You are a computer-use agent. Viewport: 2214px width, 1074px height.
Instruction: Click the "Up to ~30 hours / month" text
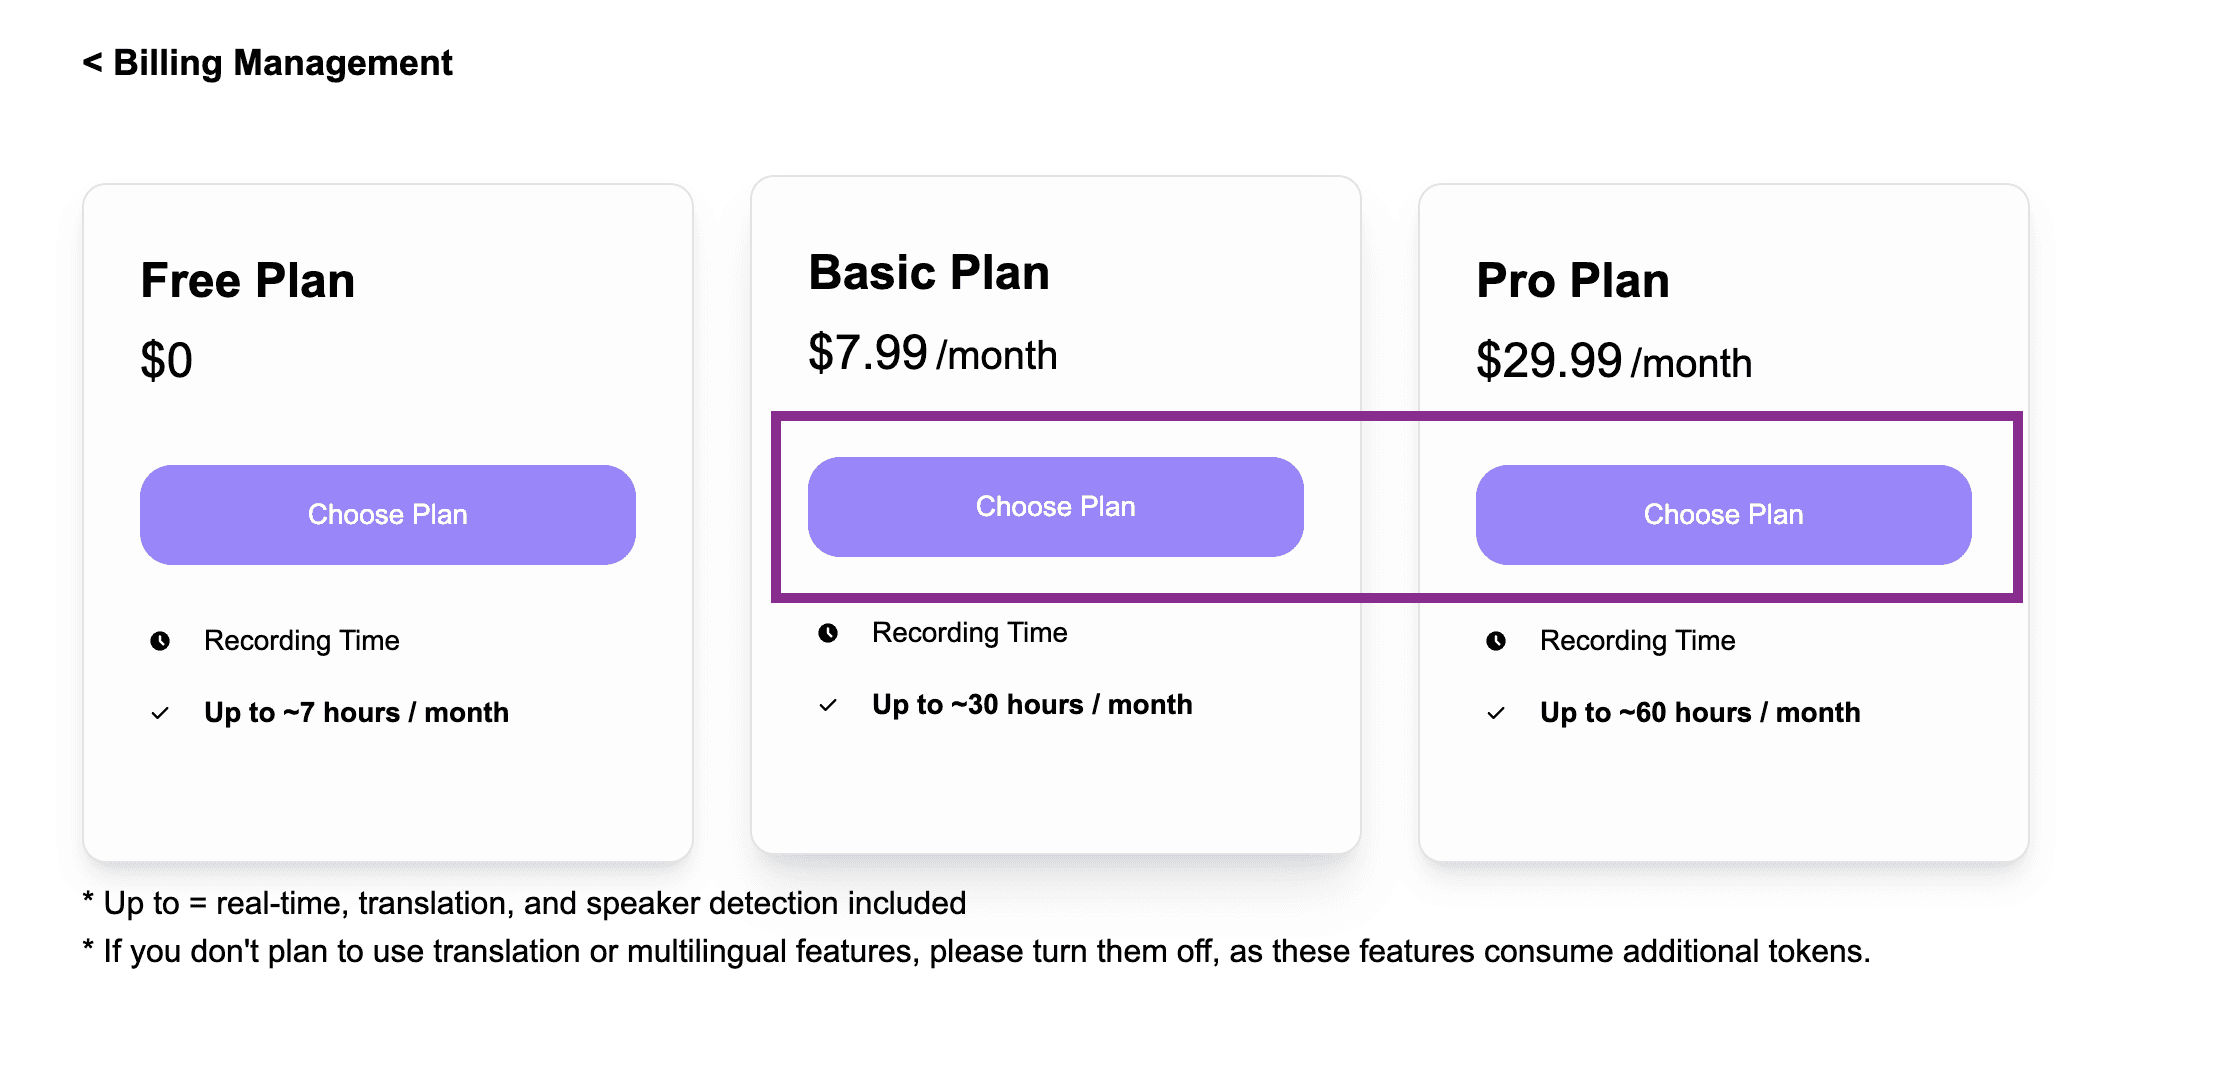click(1032, 705)
